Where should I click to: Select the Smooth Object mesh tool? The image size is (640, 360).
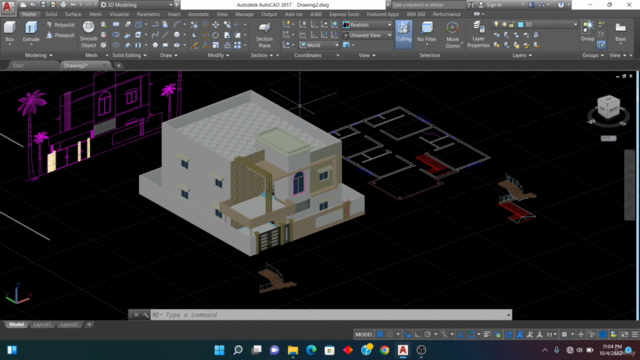click(x=88, y=34)
